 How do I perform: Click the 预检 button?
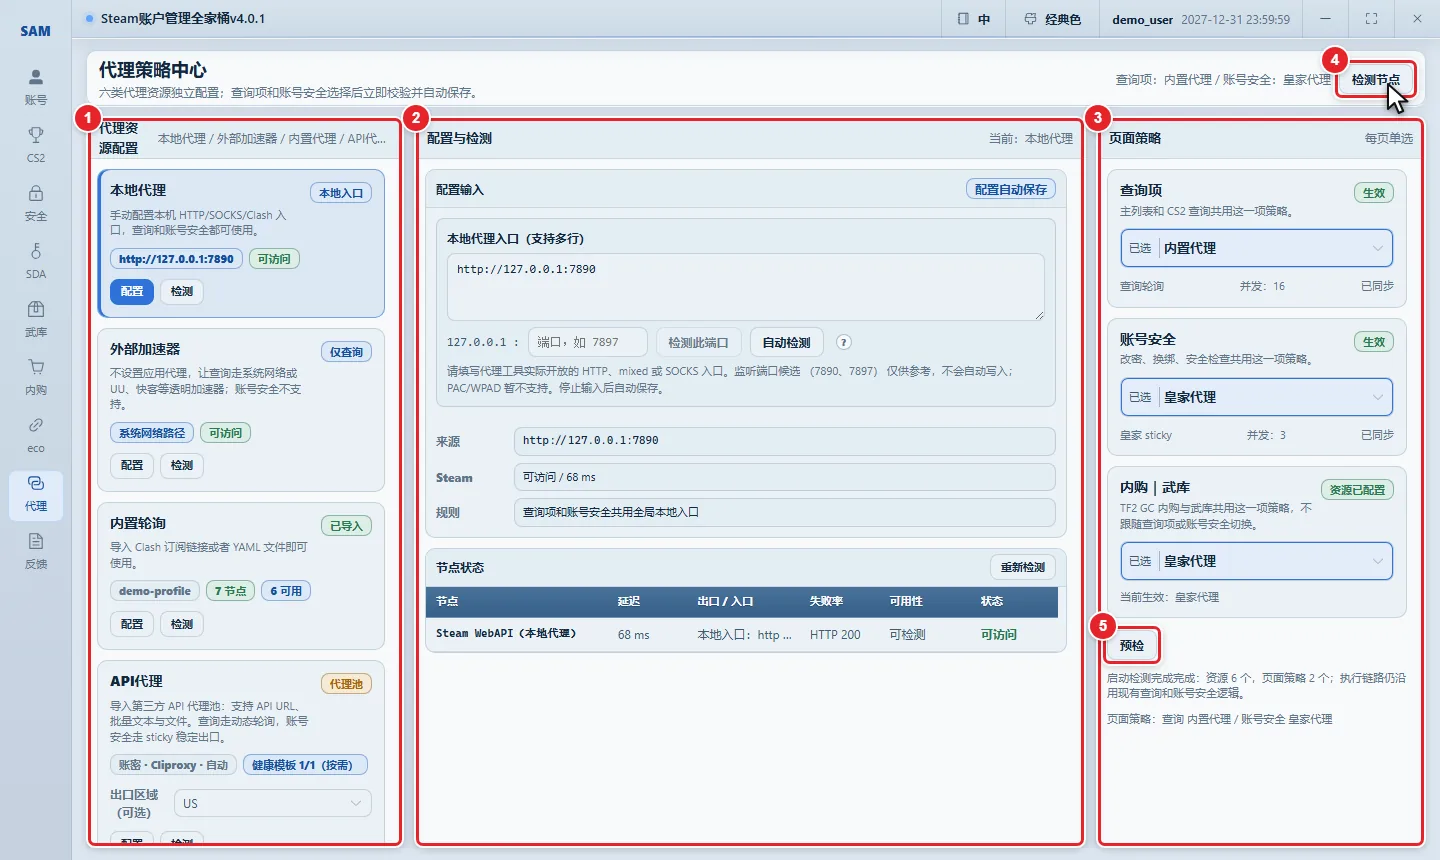pyautogui.click(x=1132, y=645)
